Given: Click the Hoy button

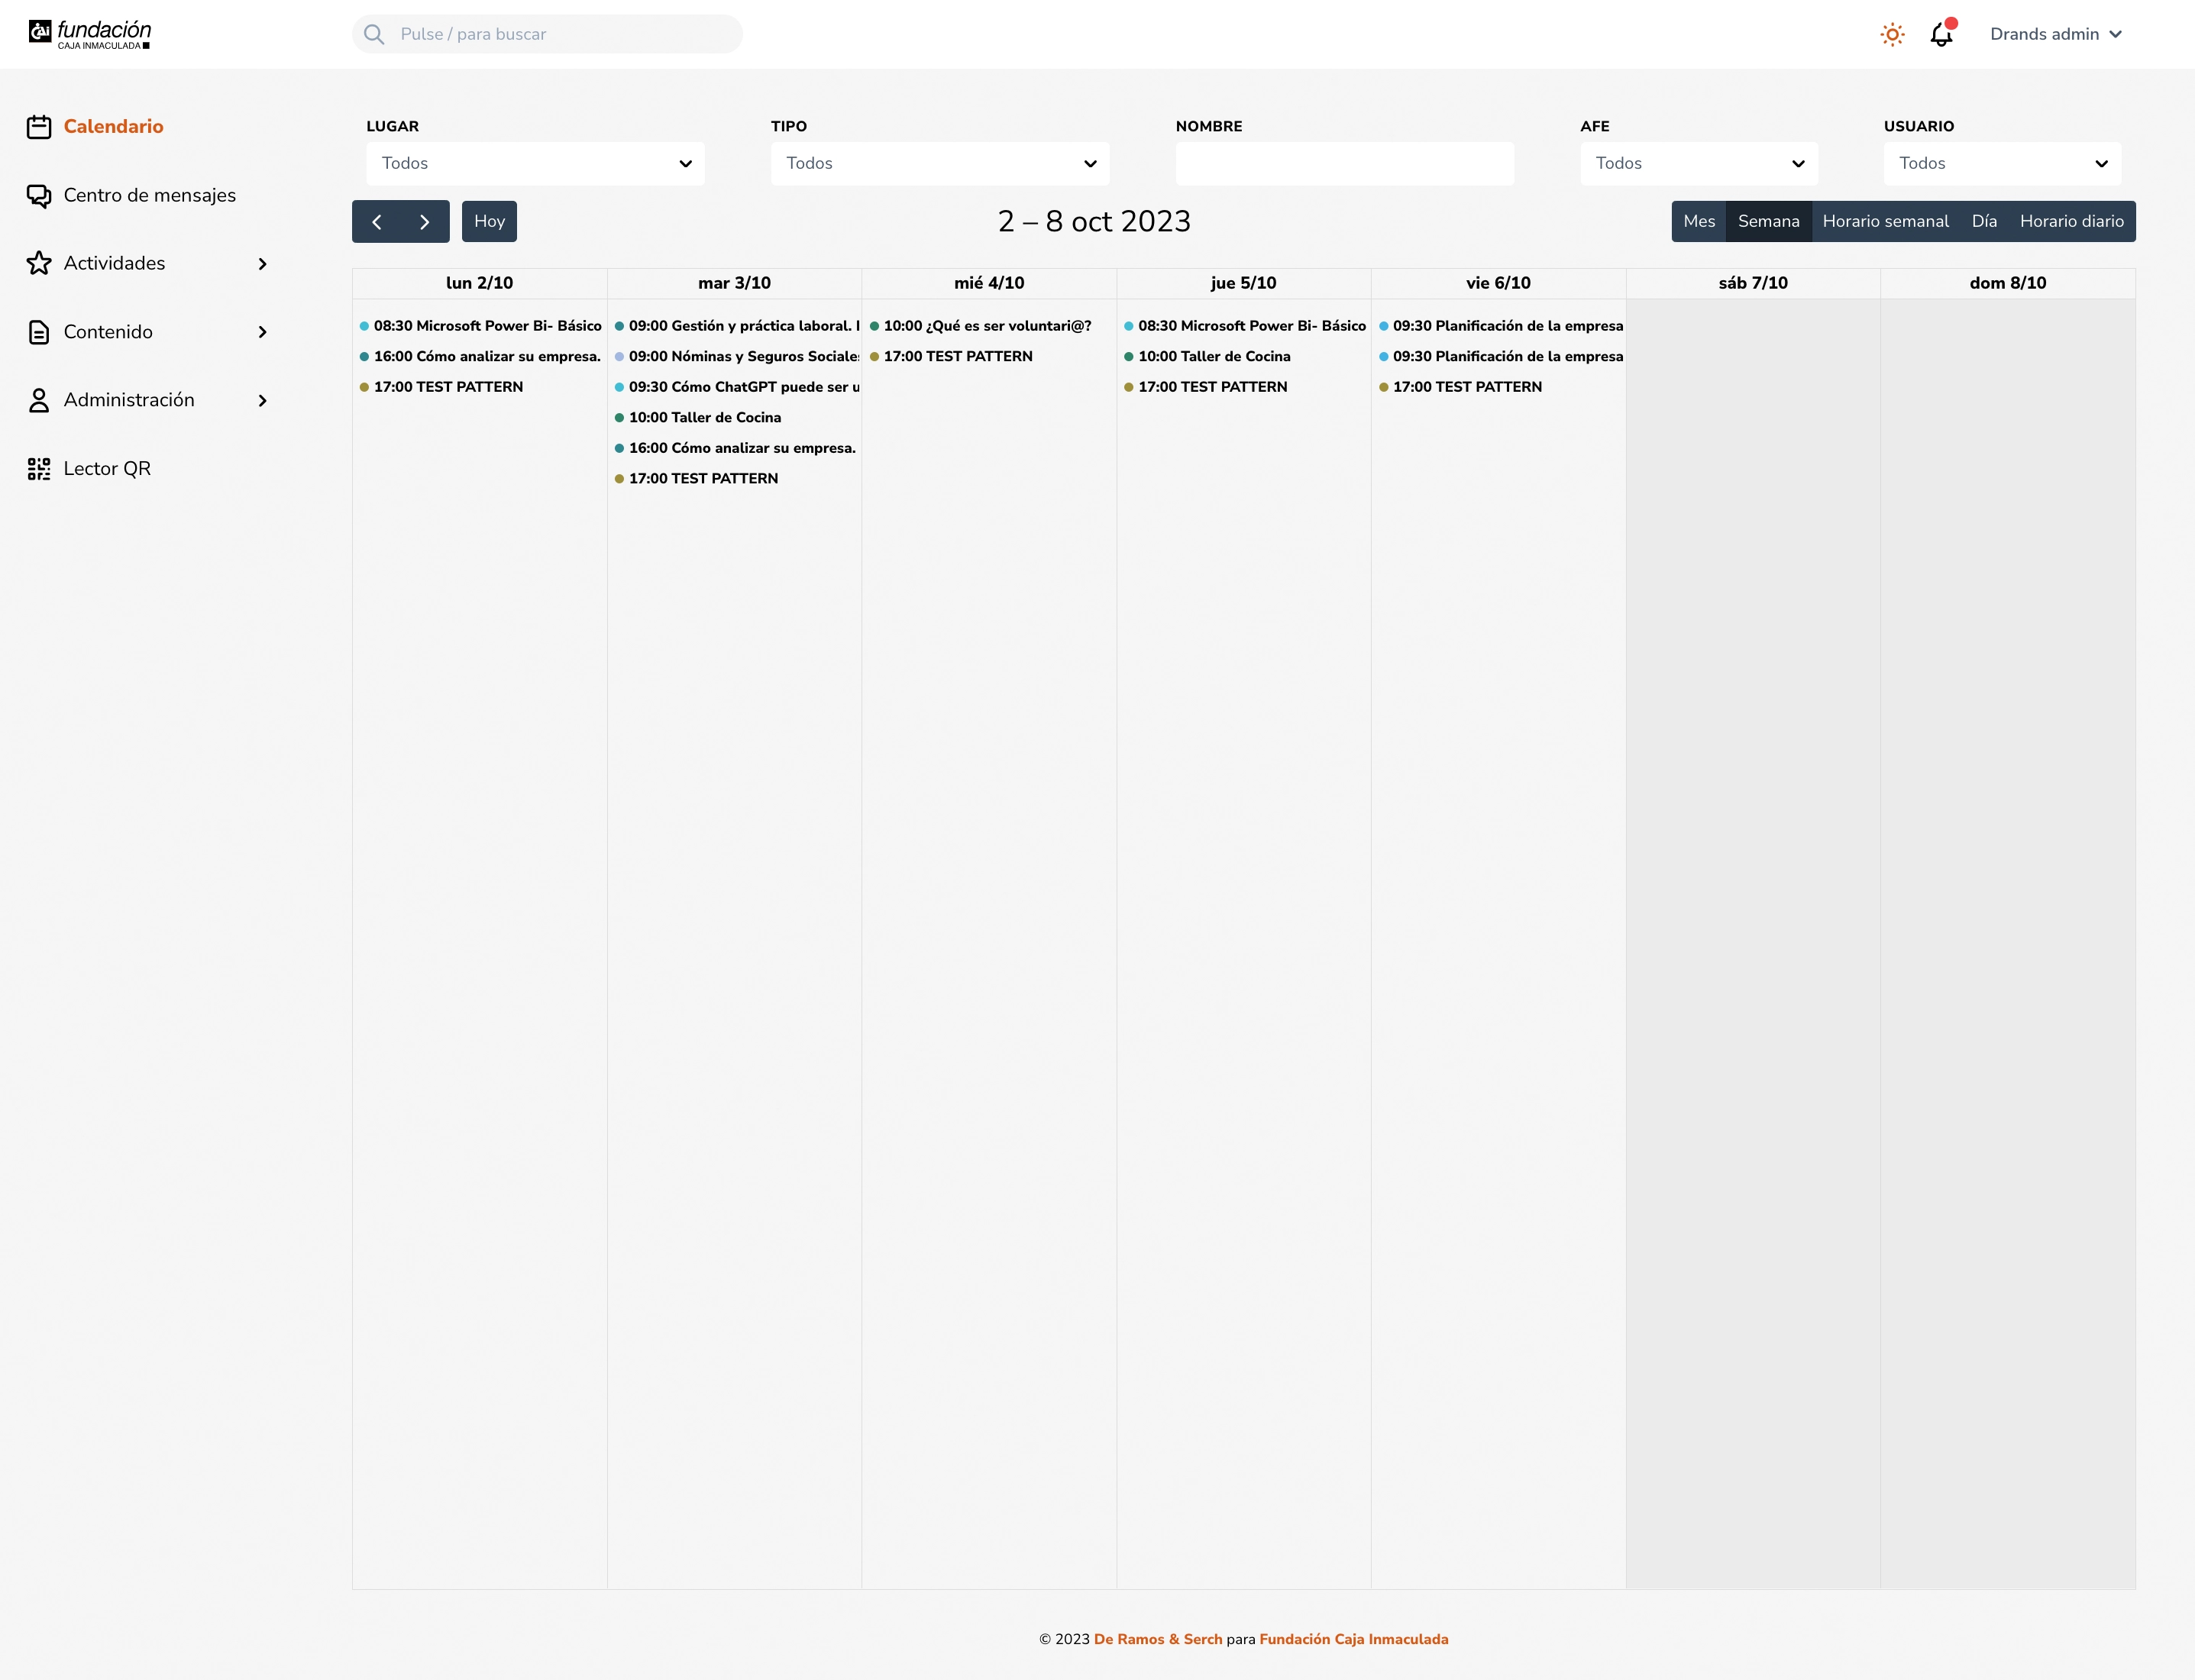Looking at the screenshot, I should 489,222.
